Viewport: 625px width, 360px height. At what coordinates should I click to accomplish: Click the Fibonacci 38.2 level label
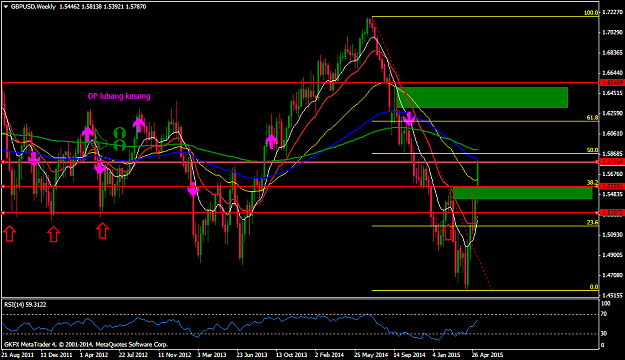tap(592, 182)
